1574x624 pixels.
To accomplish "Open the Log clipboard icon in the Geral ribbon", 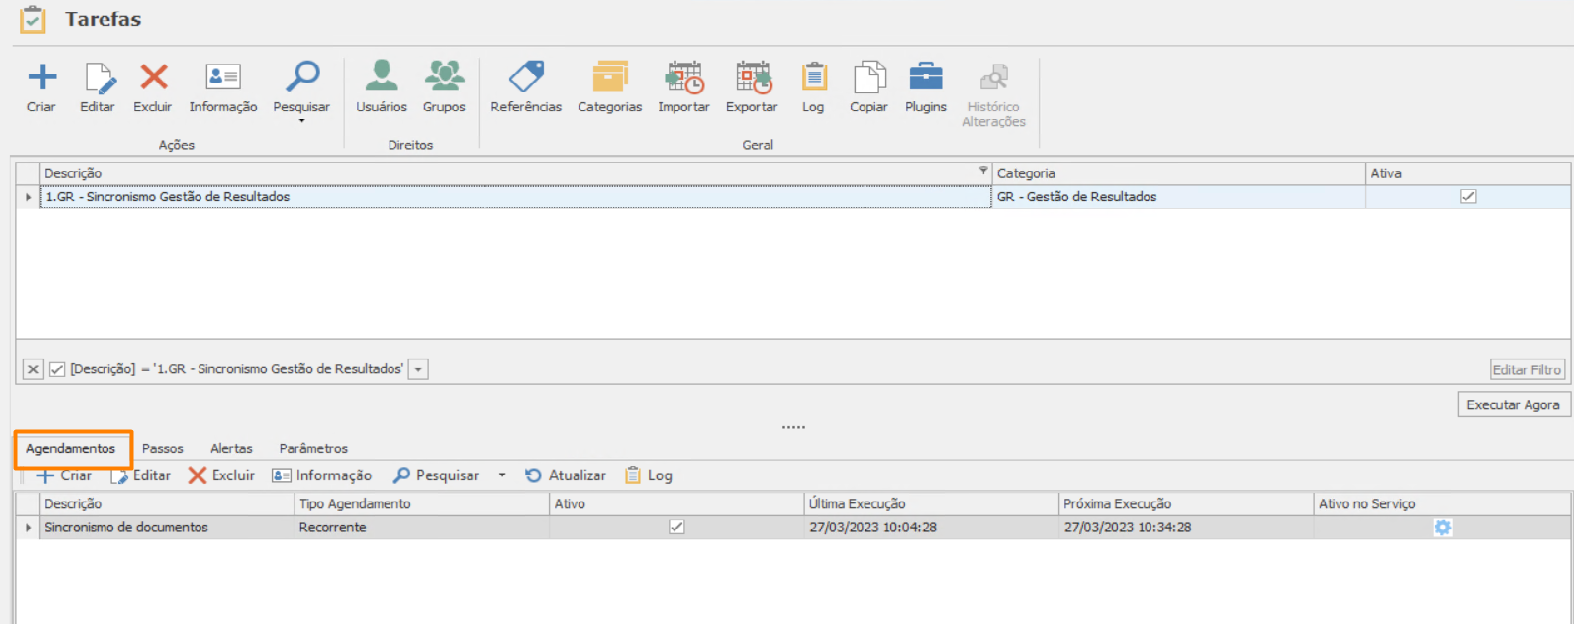I will click(814, 77).
